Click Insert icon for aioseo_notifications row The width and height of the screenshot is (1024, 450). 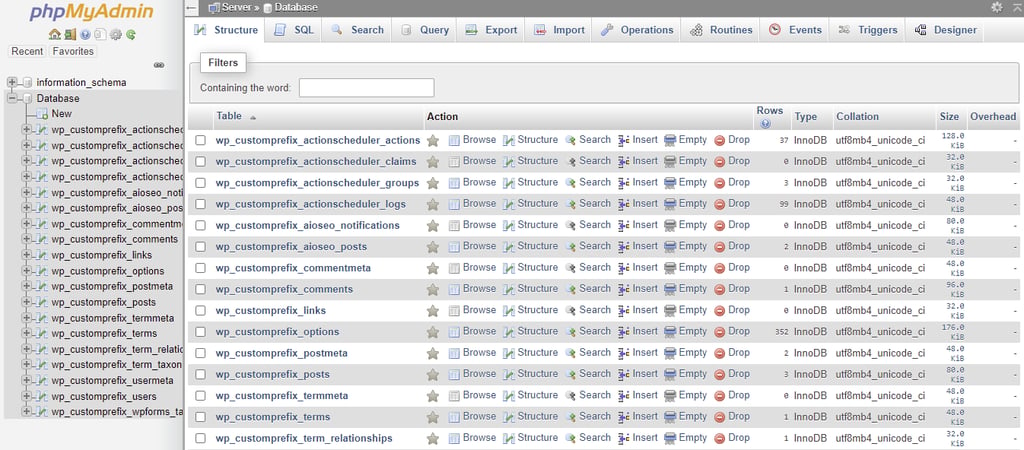pyautogui.click(x=624, y=225)
